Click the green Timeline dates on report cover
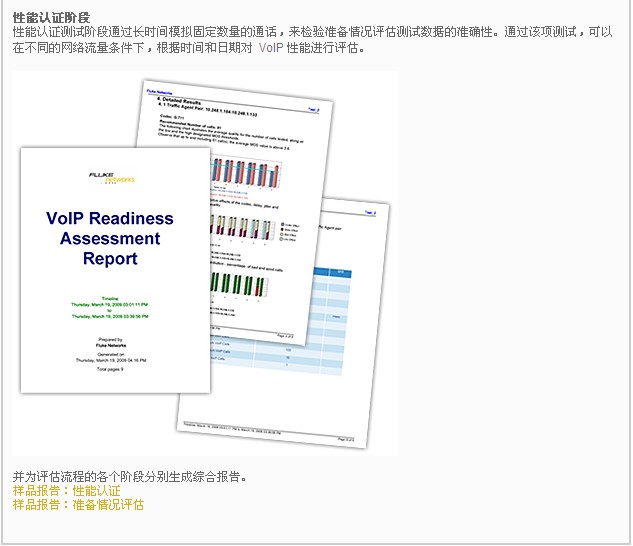Image resolution: width=633 pixels, height=546 pixels. [110, 308]
